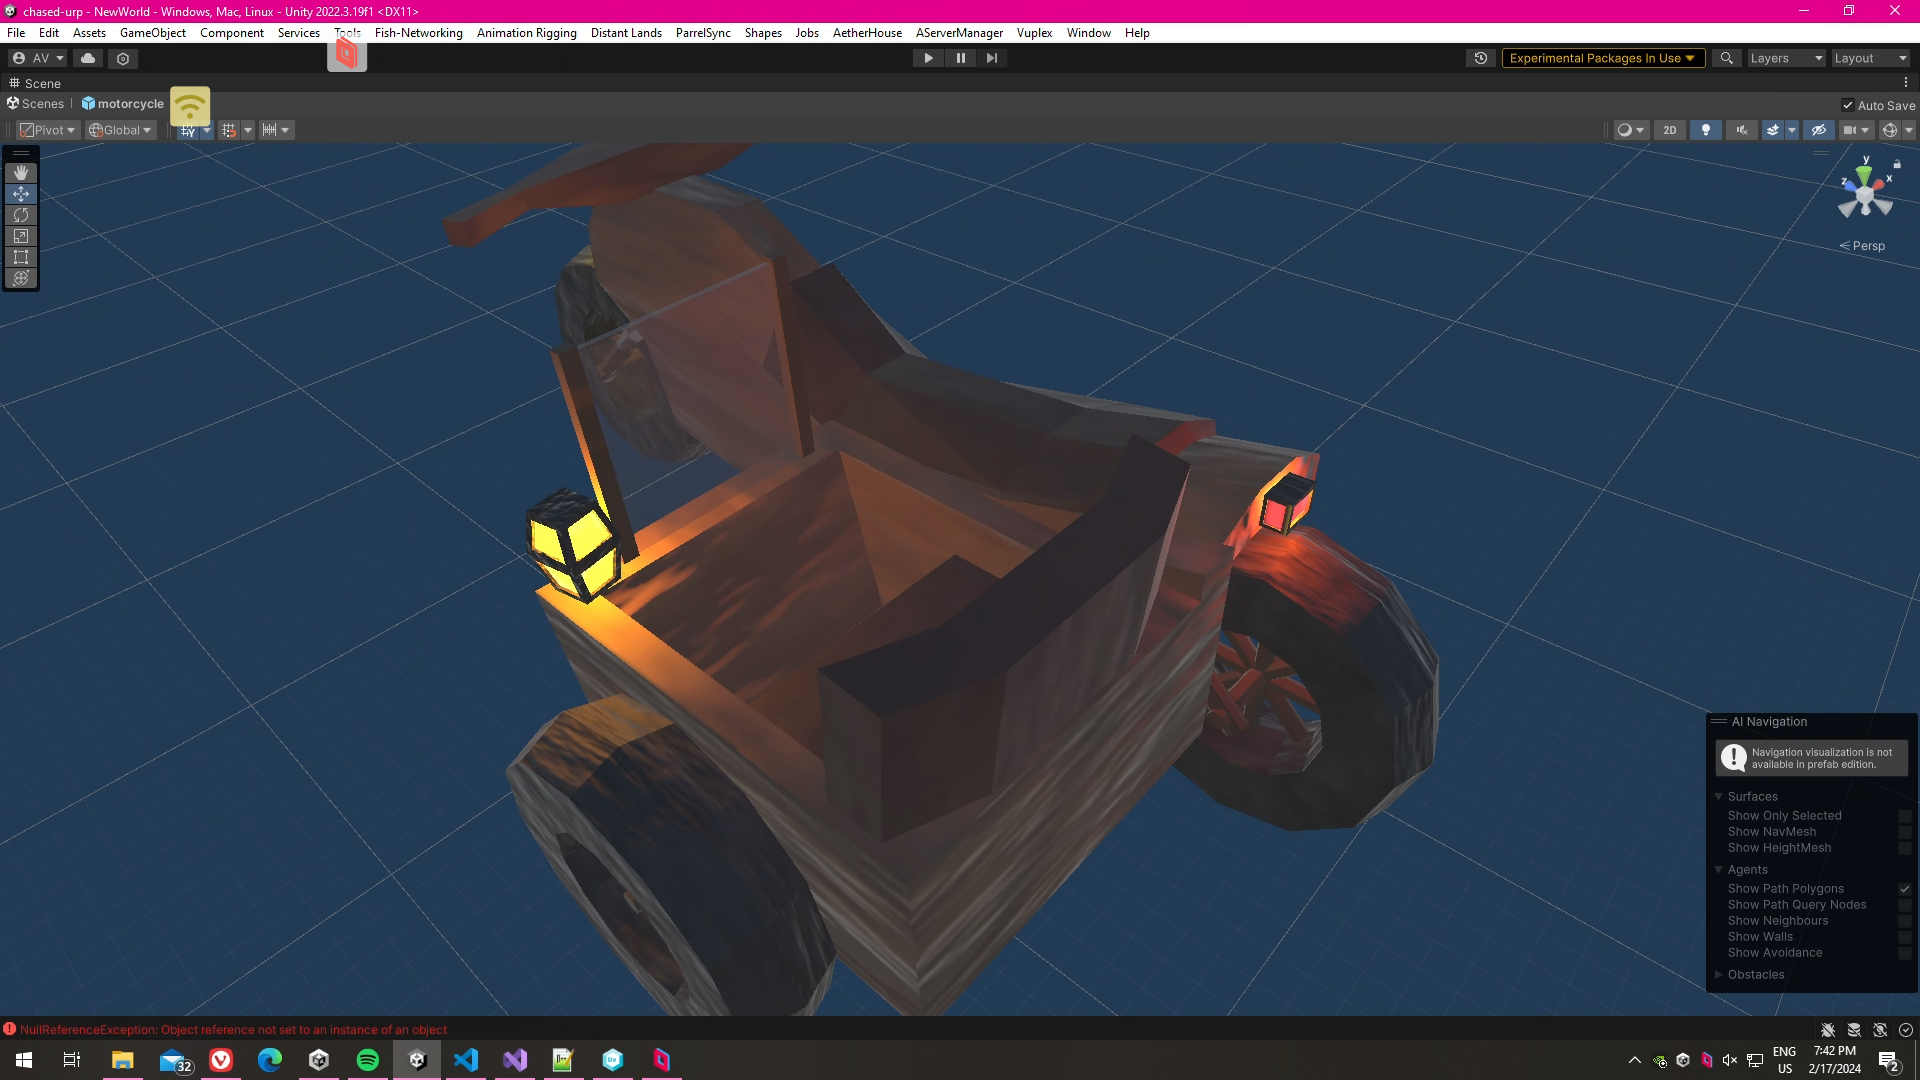Open the Pivot mode dropdown
Screen dimensions: 1920x1080
tap(48, 130)
